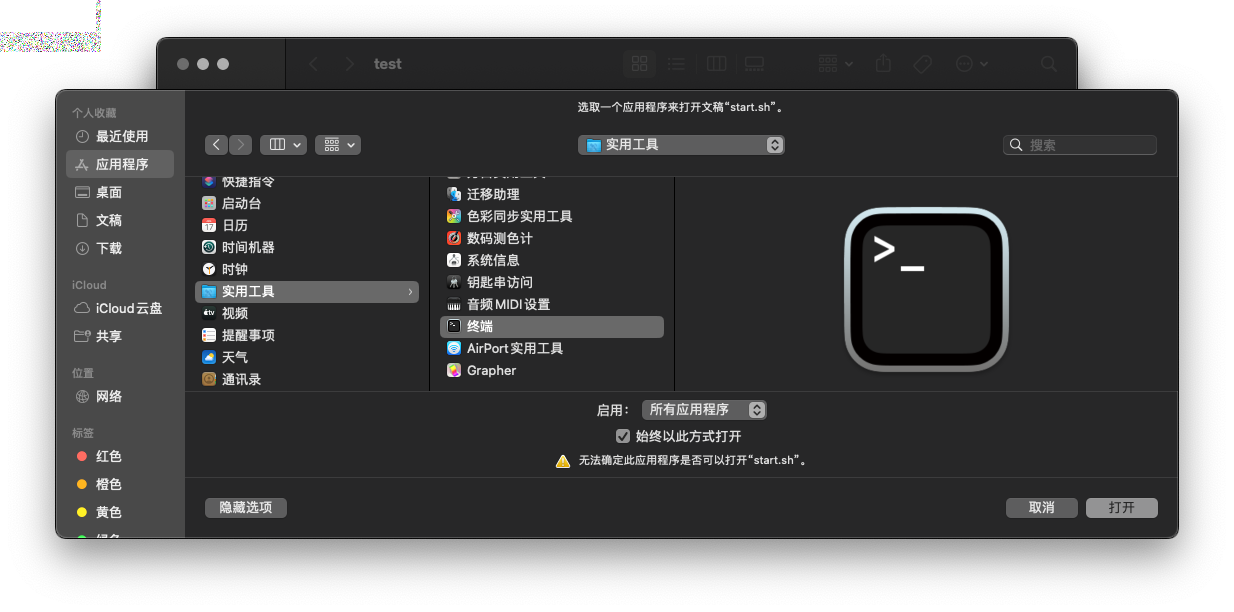This screenshot has height=612, width=1234.
Task: Click the Weather (天气) app icon
Action: [x=209, y=357]
